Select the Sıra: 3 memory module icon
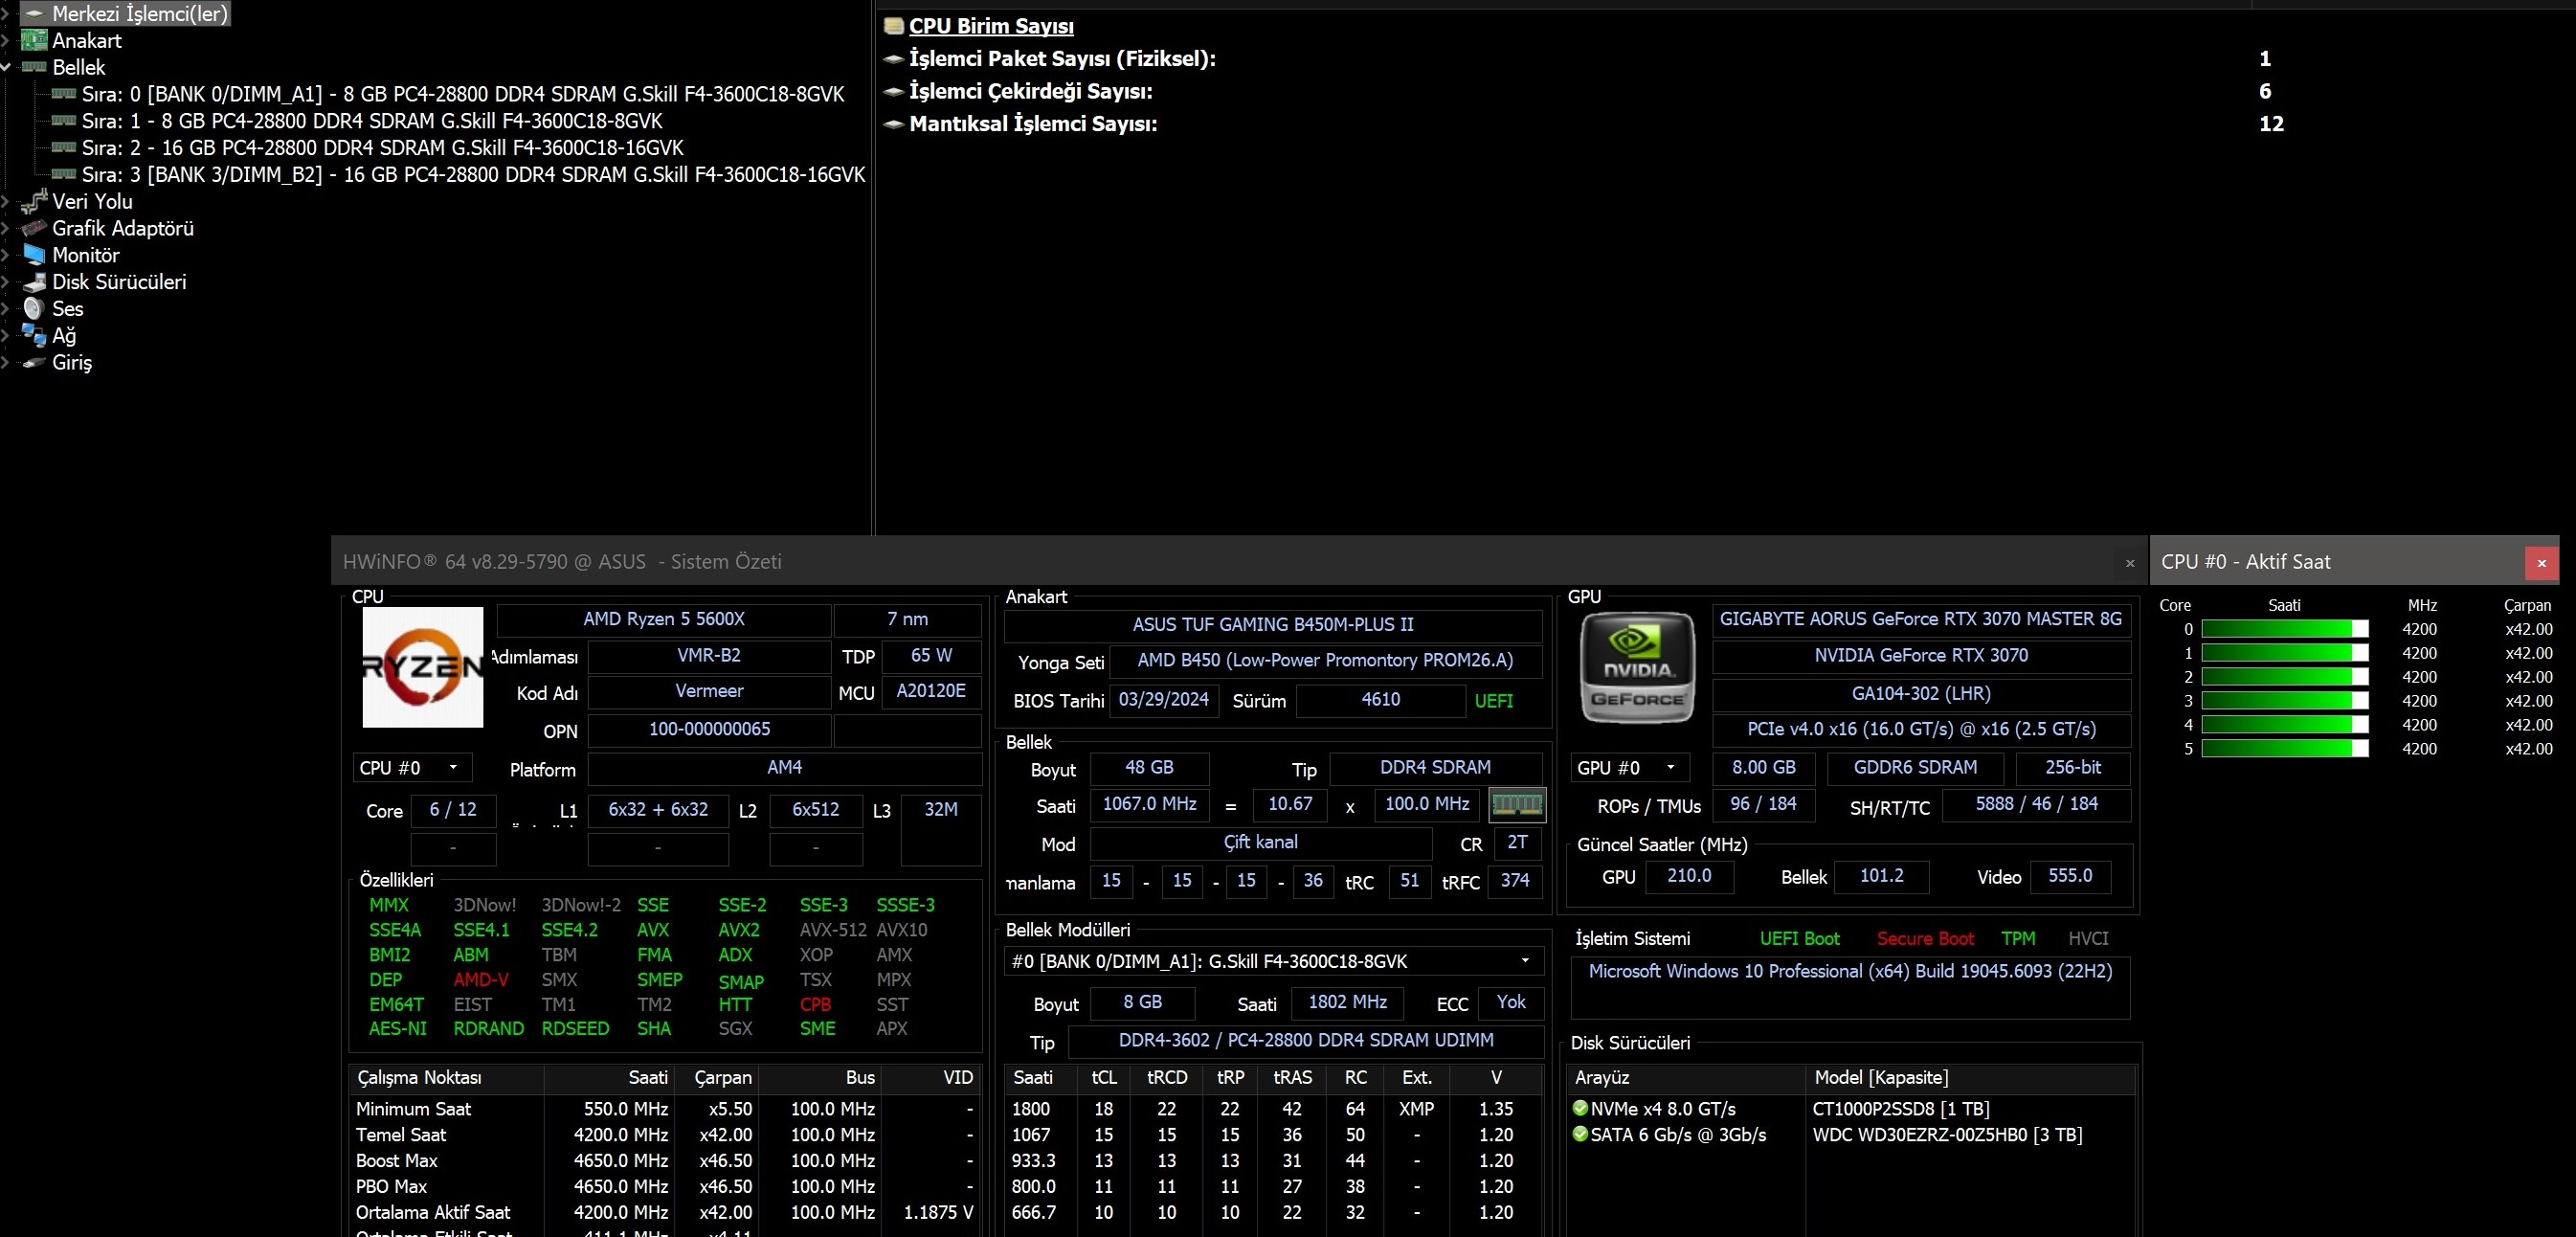Viewport: 2576px width, 1237px height. tap(64, 175)
